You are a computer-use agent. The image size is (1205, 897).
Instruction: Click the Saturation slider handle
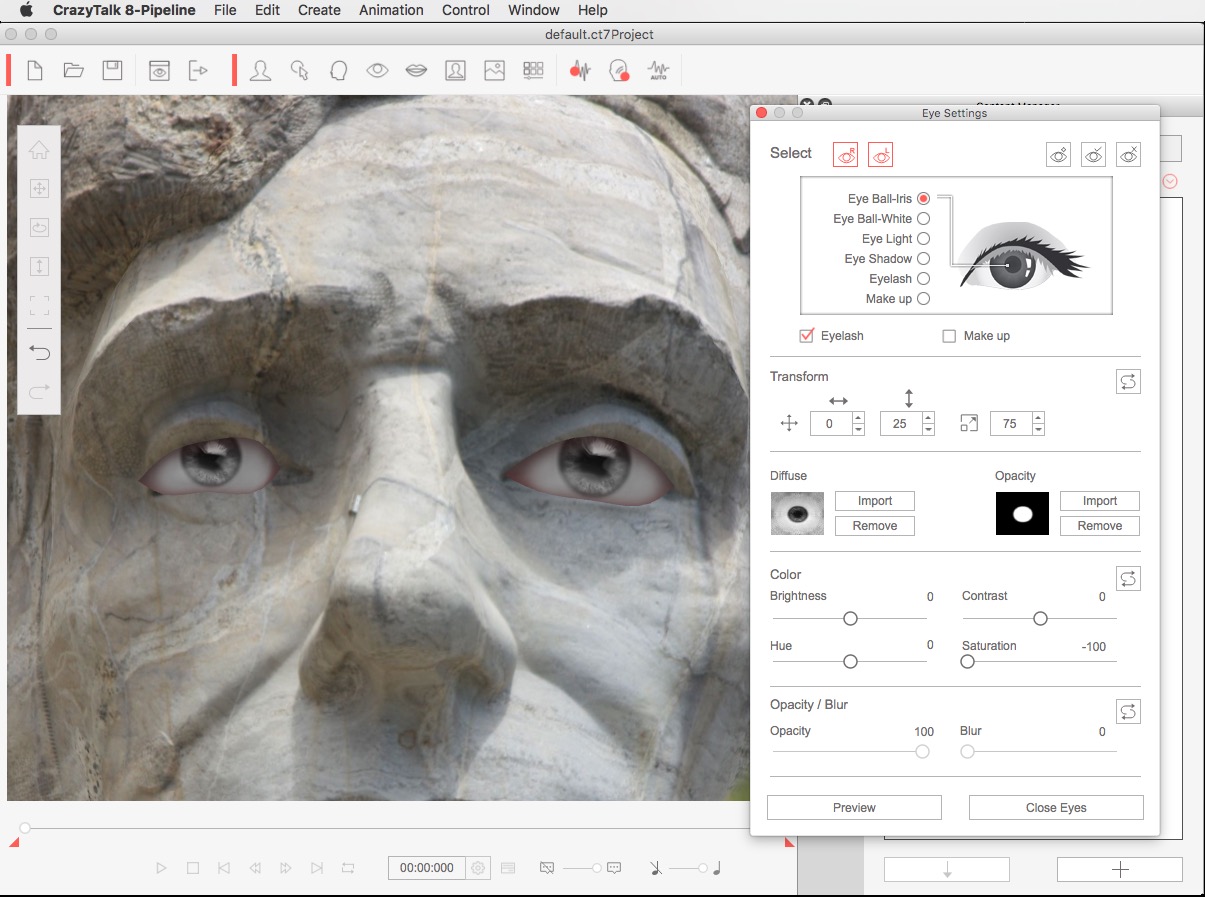(x=967, y=662)
